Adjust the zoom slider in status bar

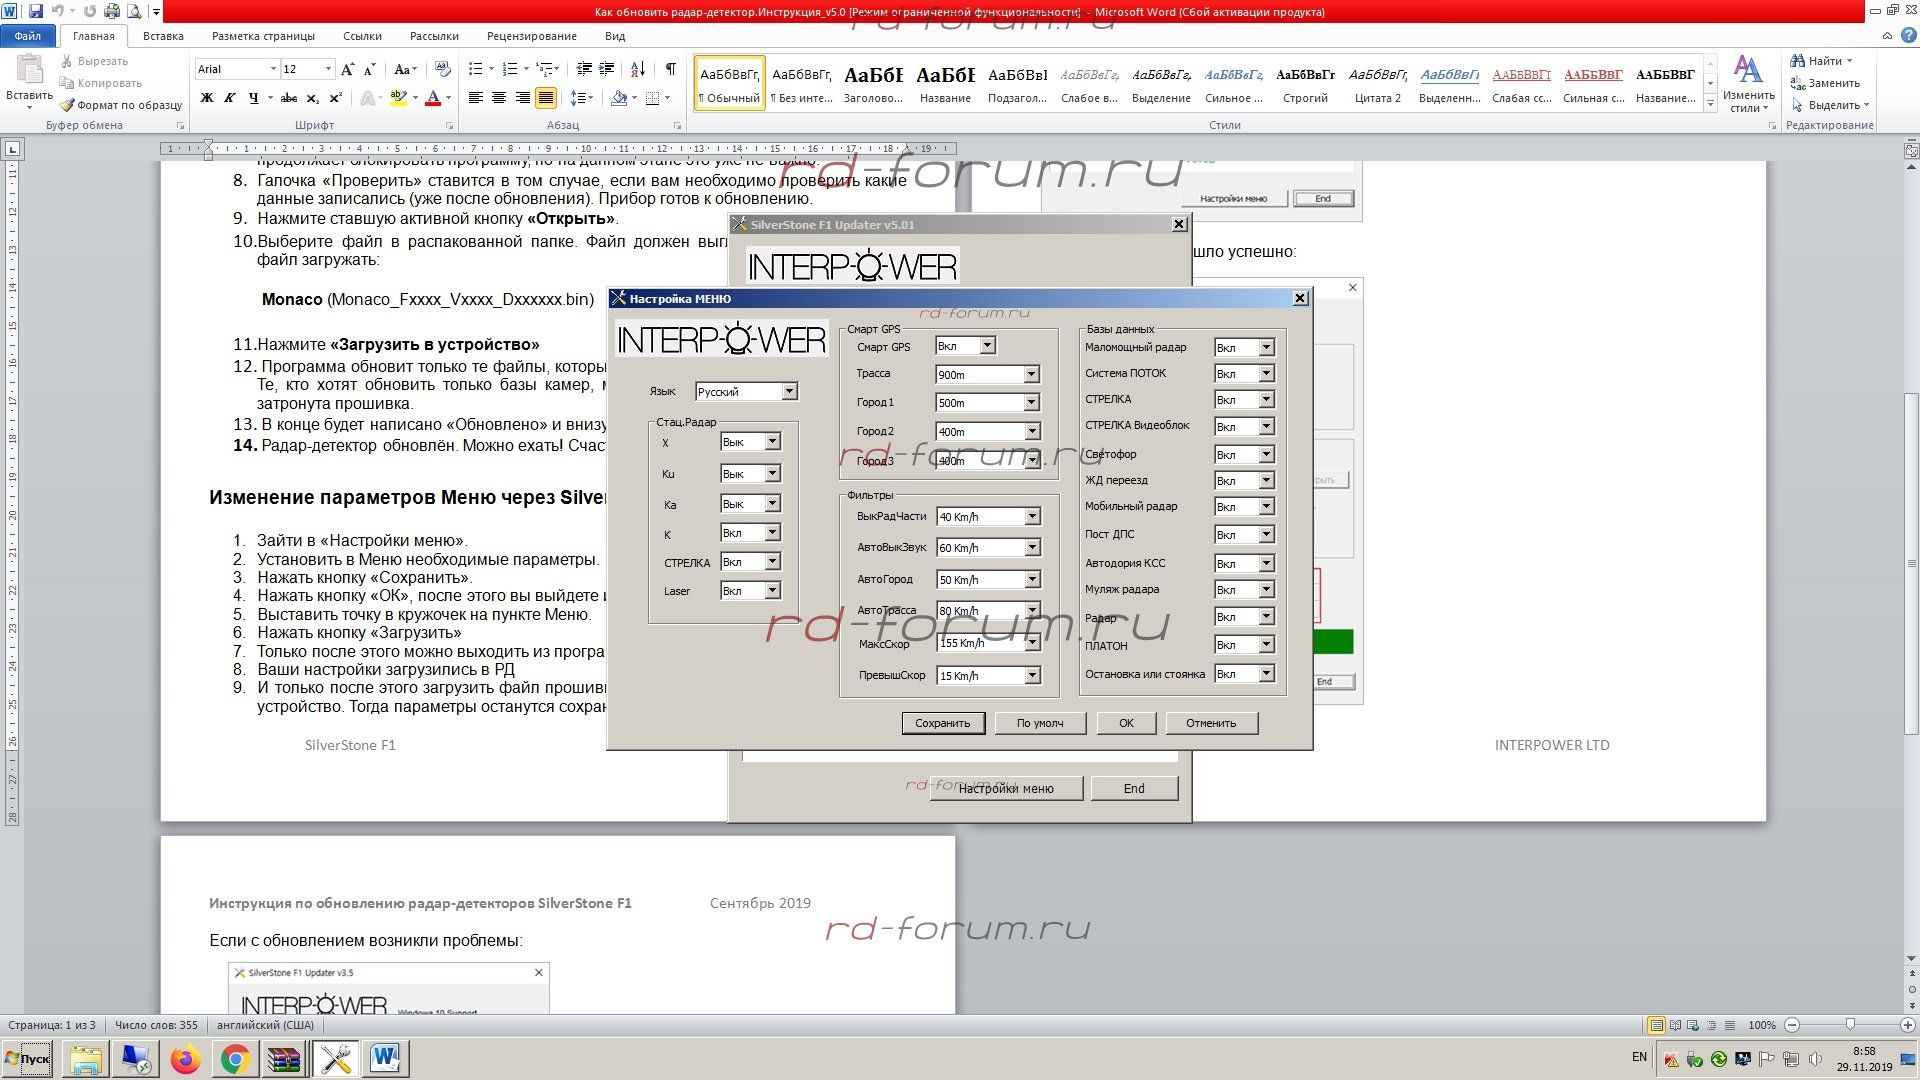(x=1850, y=1025)
